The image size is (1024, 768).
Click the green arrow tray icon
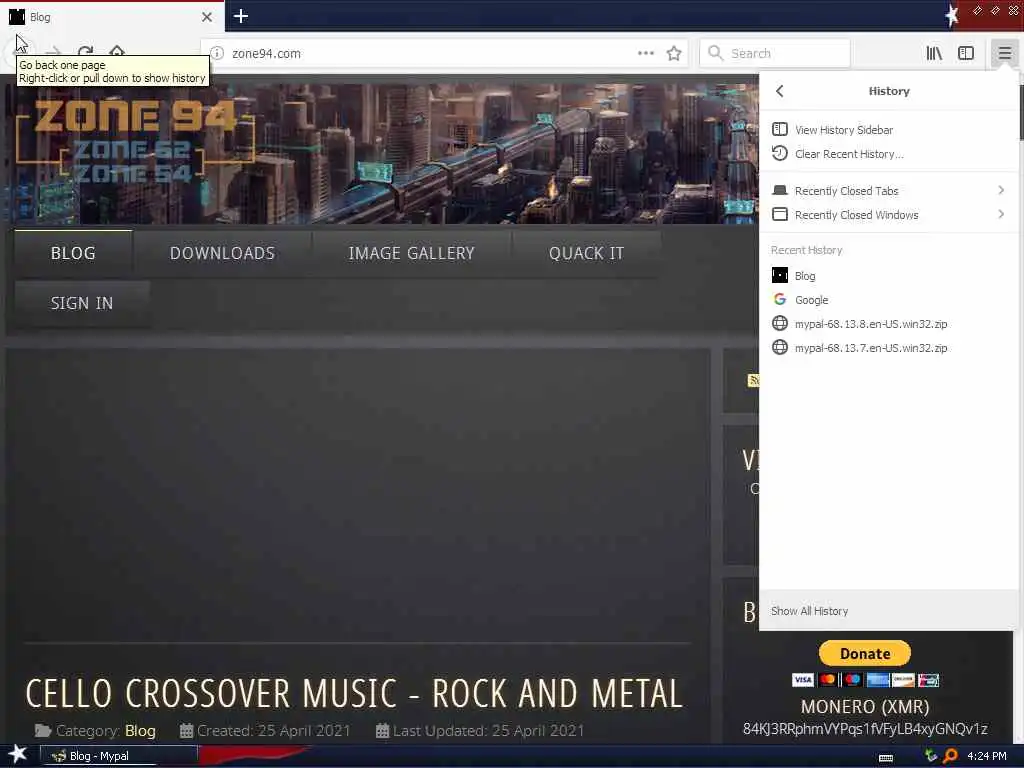click(x=930, y=756)
